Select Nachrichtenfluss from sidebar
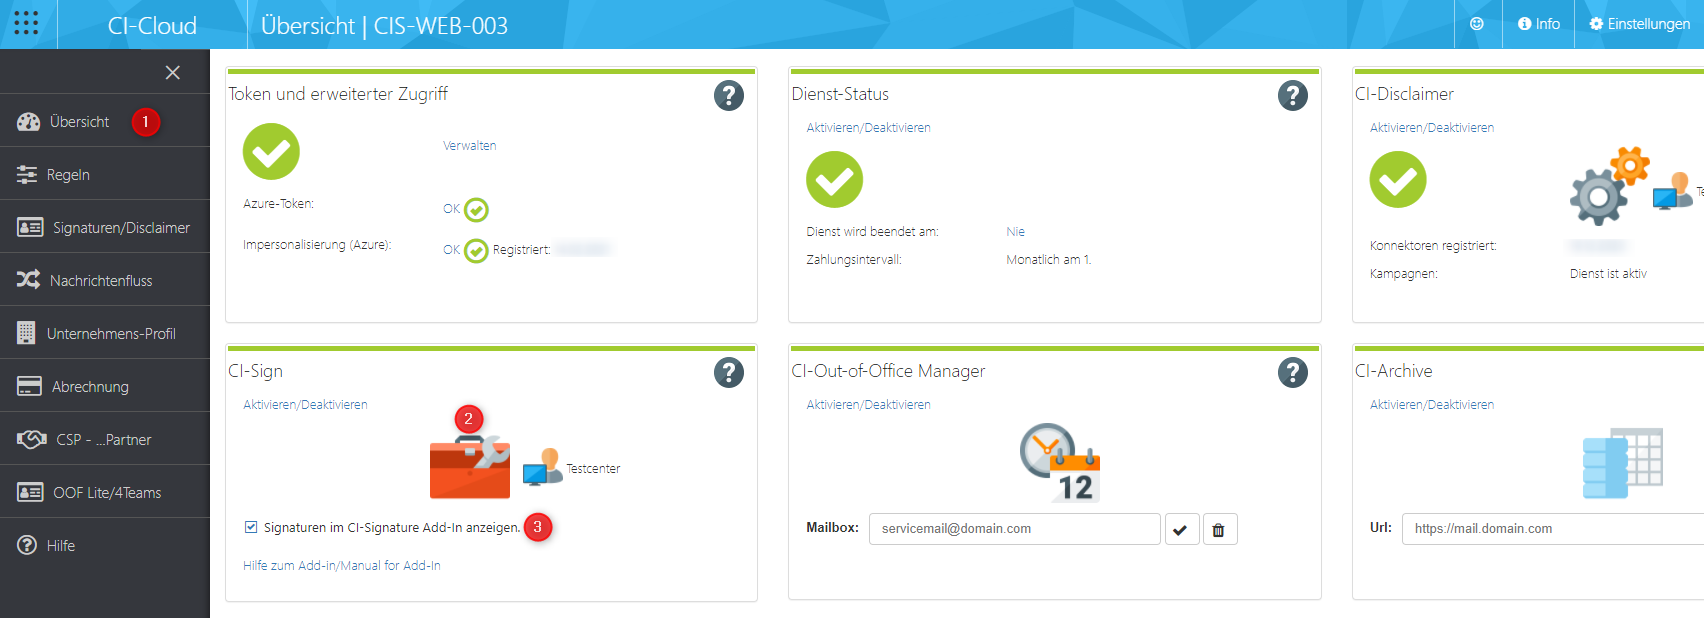The image size is (1704, 618). click(101, 281)
